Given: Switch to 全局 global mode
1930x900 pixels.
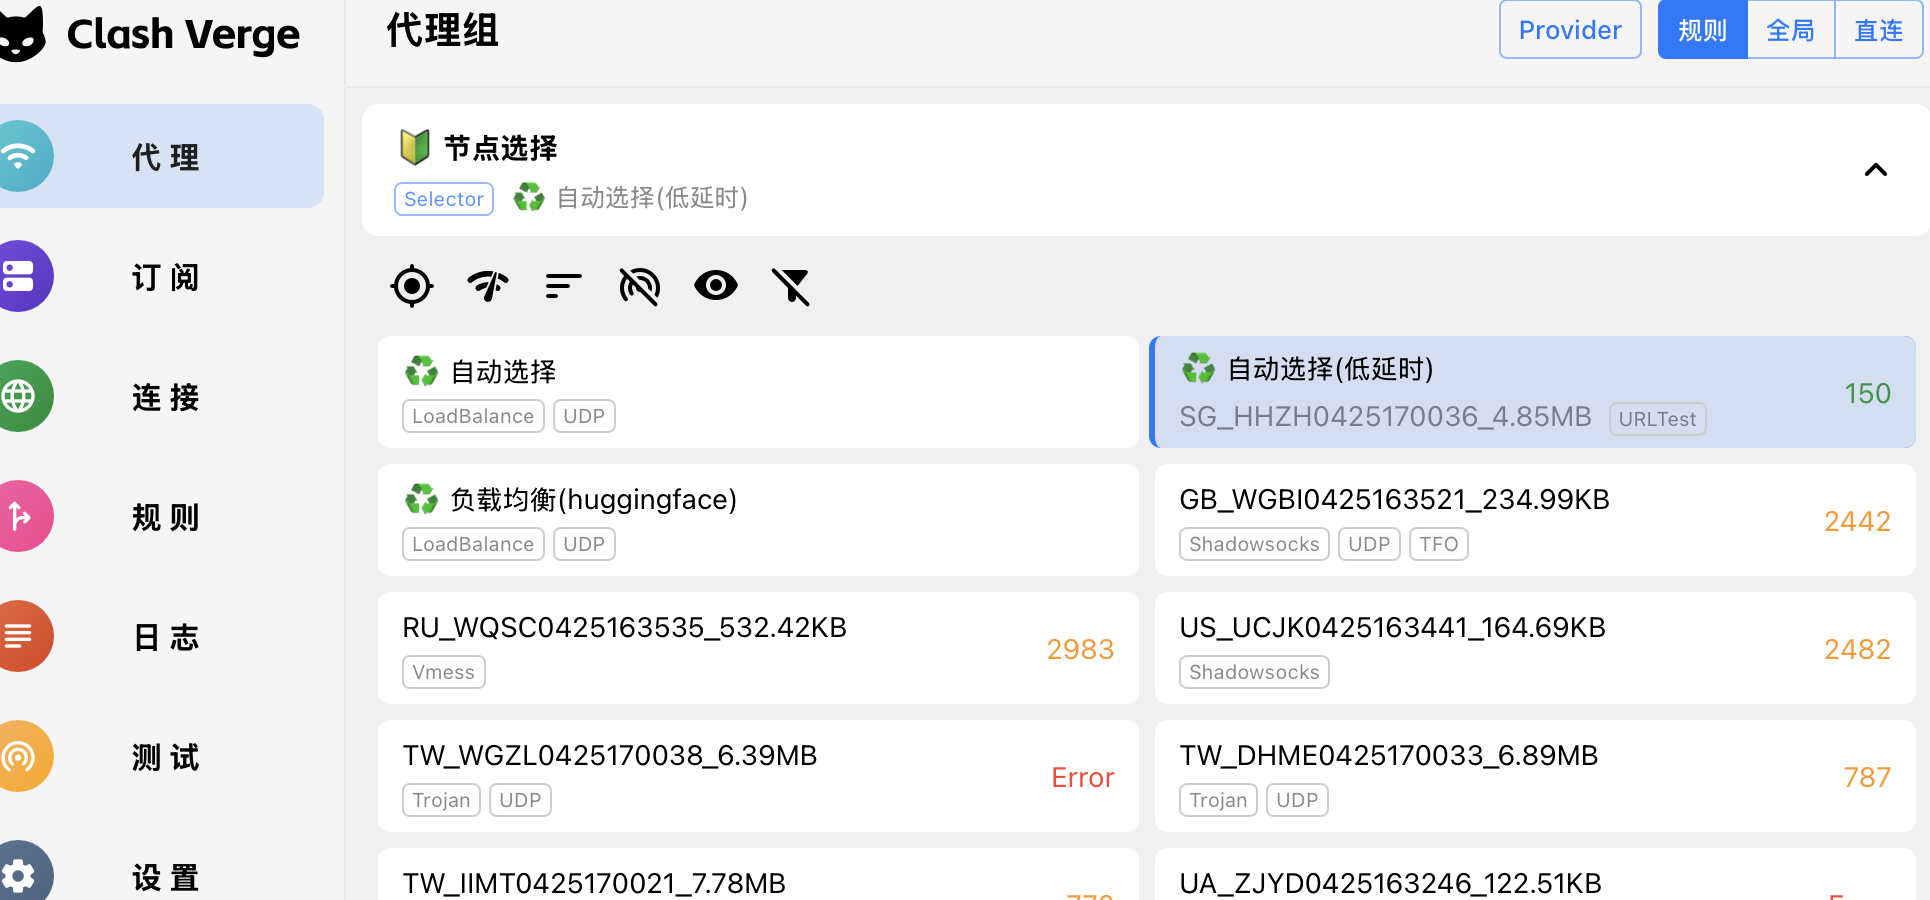Looking at the screenshot, I should 1790,30.
